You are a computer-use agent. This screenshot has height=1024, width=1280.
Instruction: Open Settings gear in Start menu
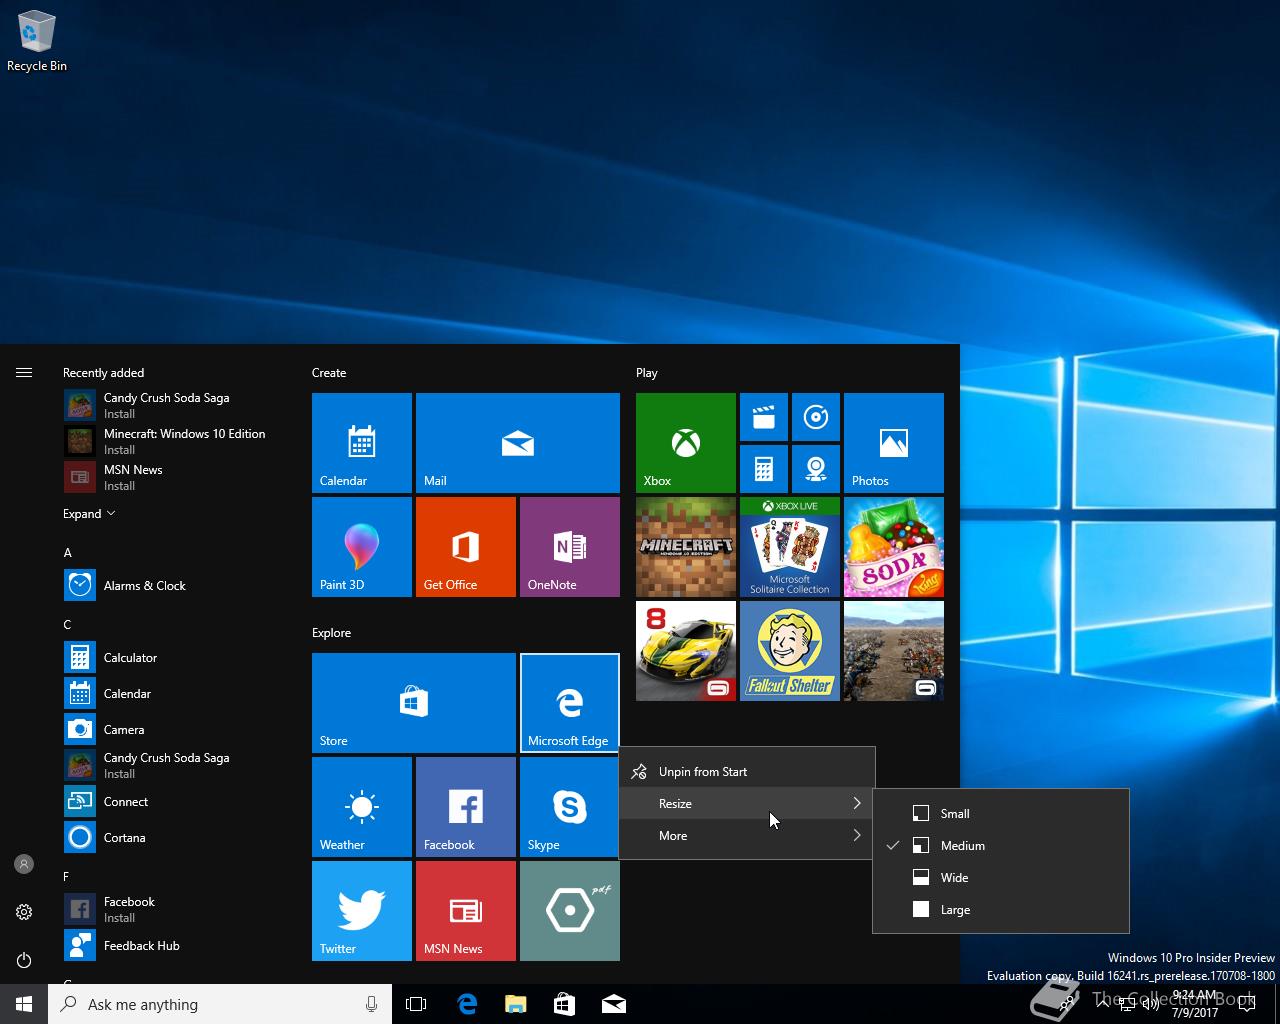(24, 912)
